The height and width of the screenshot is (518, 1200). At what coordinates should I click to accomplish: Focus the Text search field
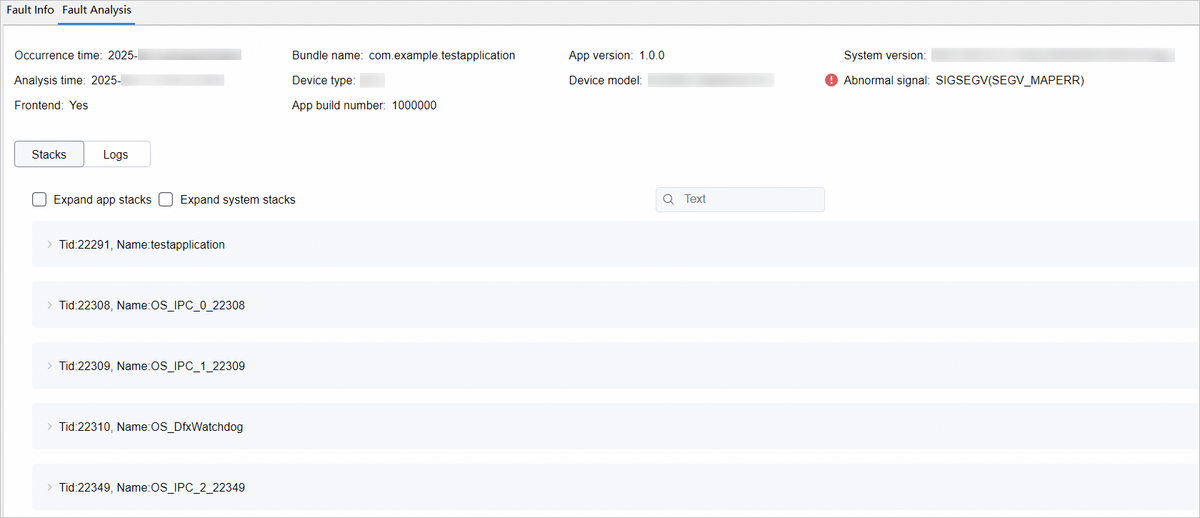click(x=750, y=200)
